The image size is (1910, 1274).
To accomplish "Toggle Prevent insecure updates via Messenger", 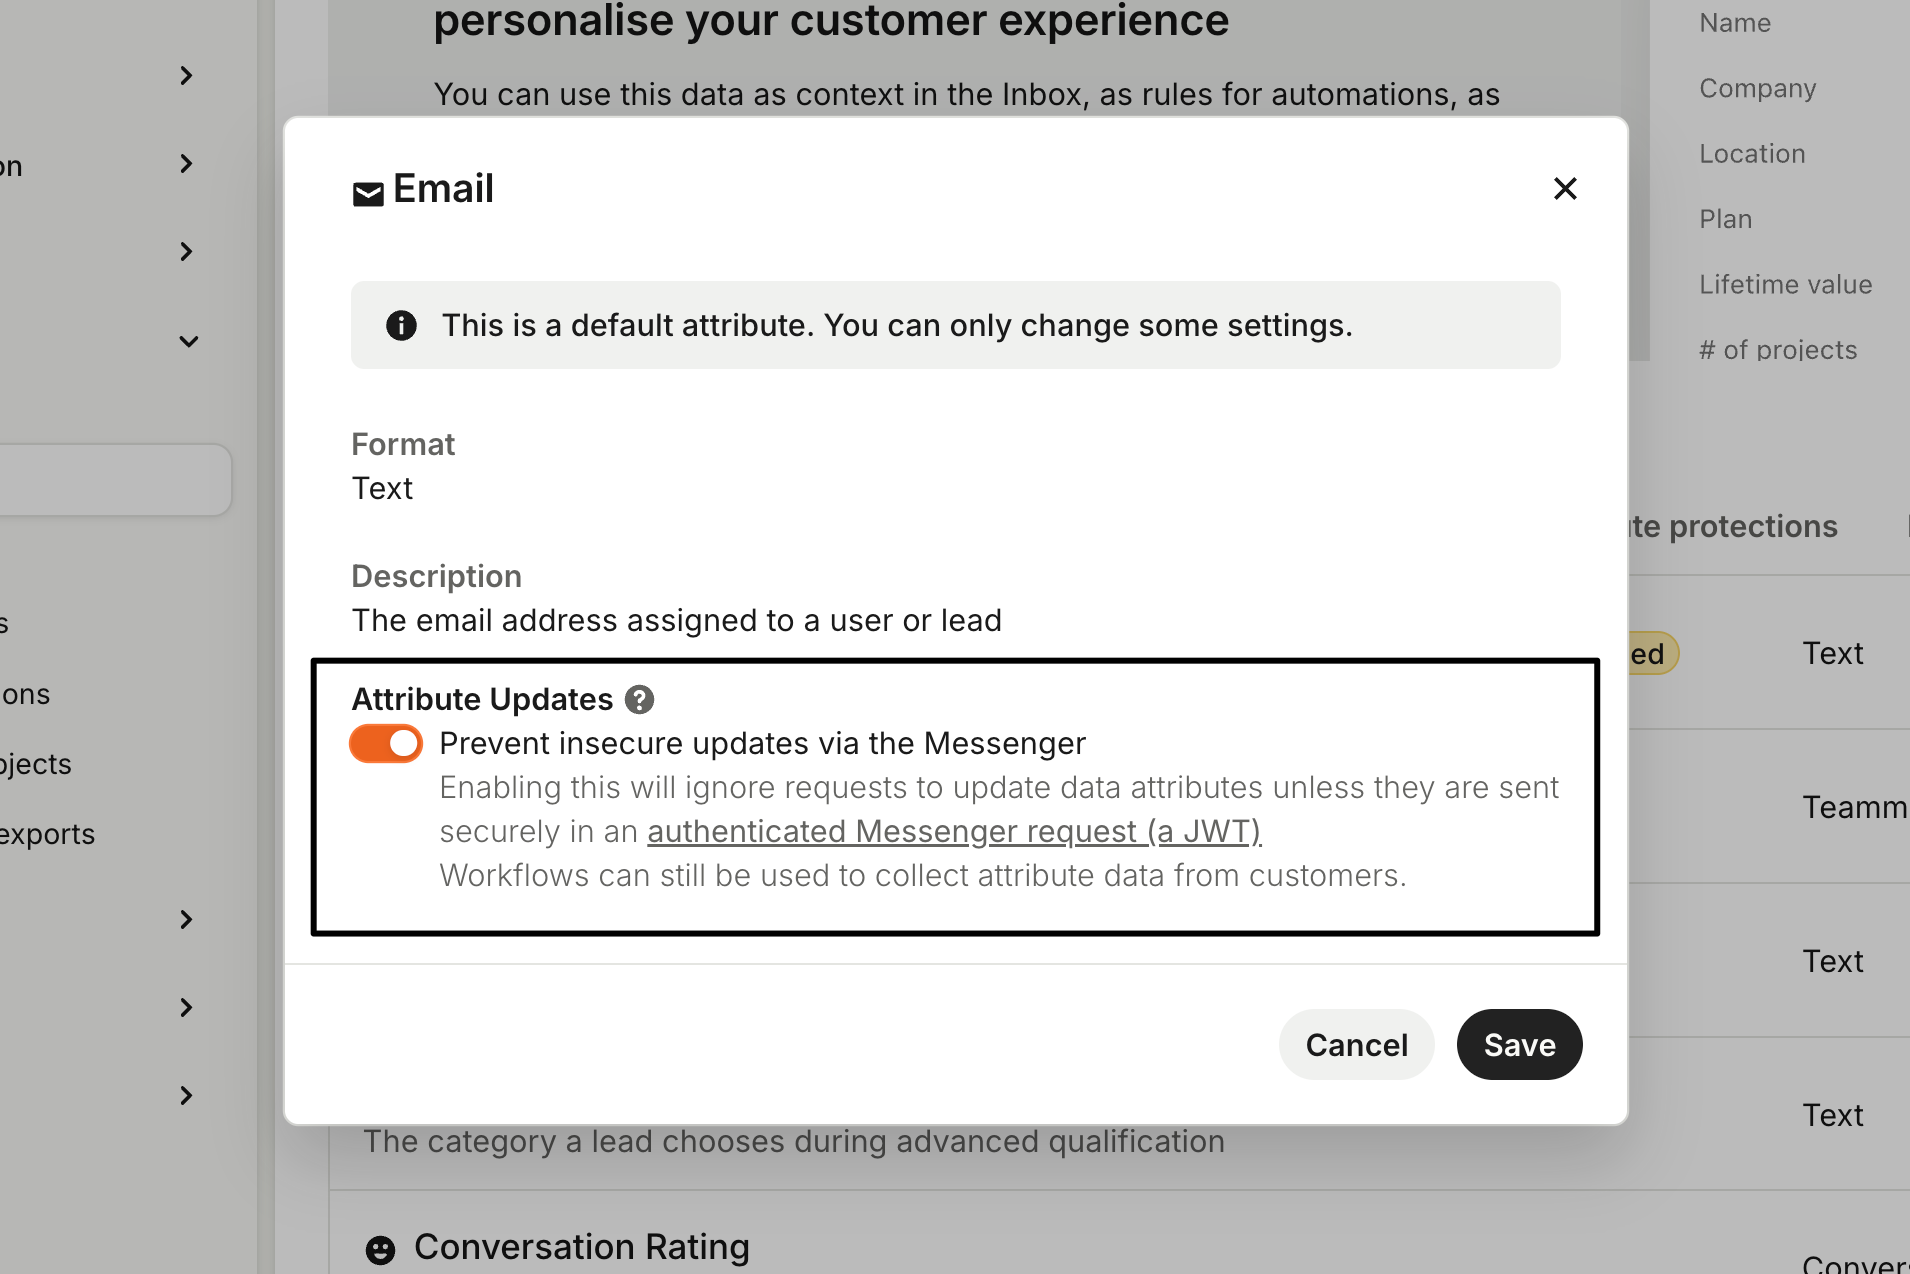I will pos(386,744).
